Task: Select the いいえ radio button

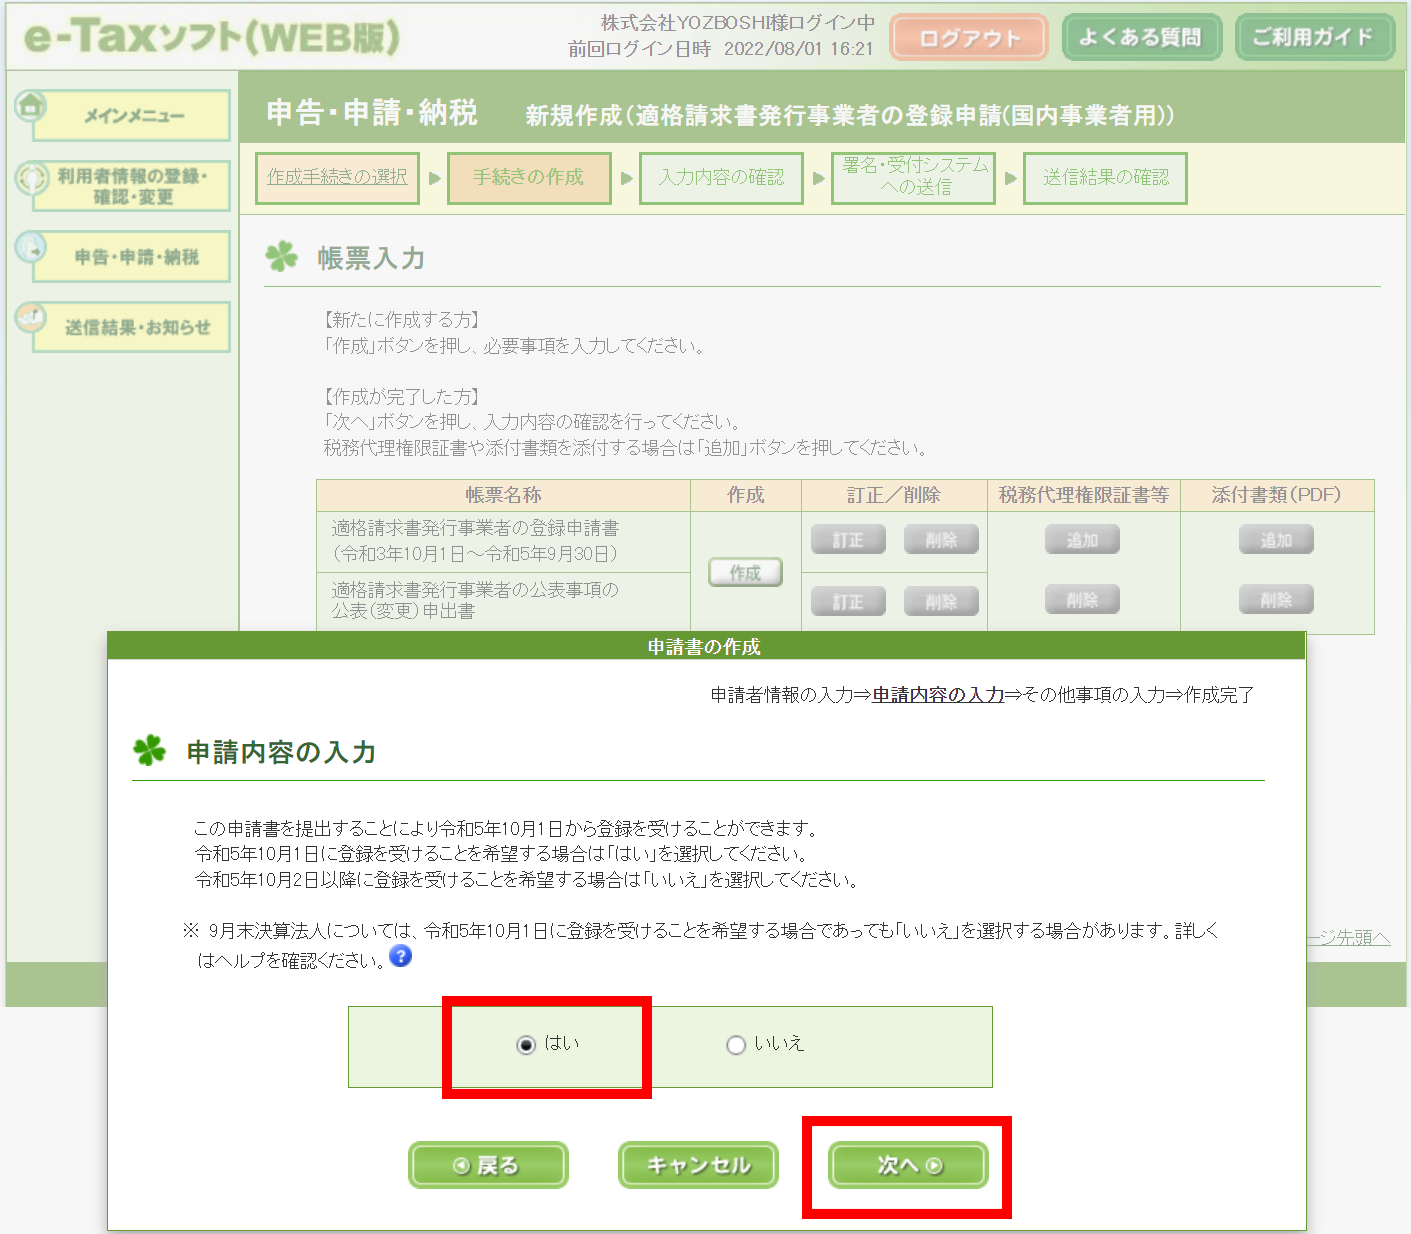Action: tap(736, 1045)
